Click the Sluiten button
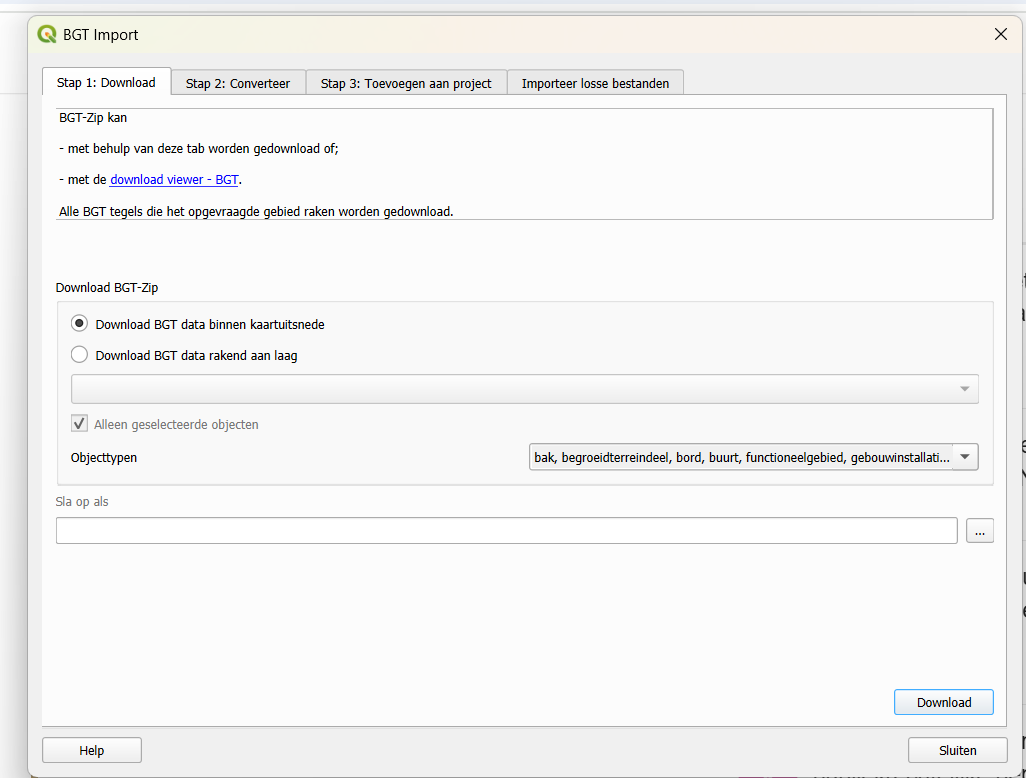Viewport: 1026px width, 778px height. [x=957, y=750]
